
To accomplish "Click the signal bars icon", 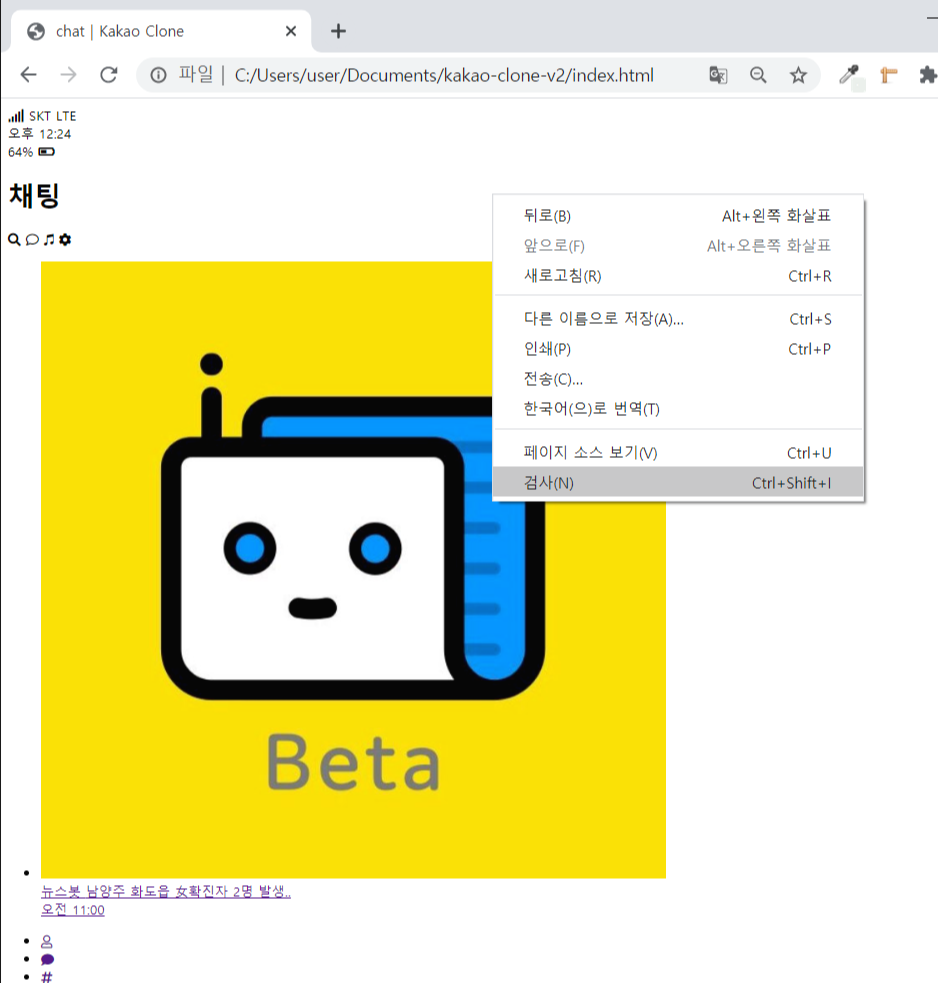I will pos(16,116).
